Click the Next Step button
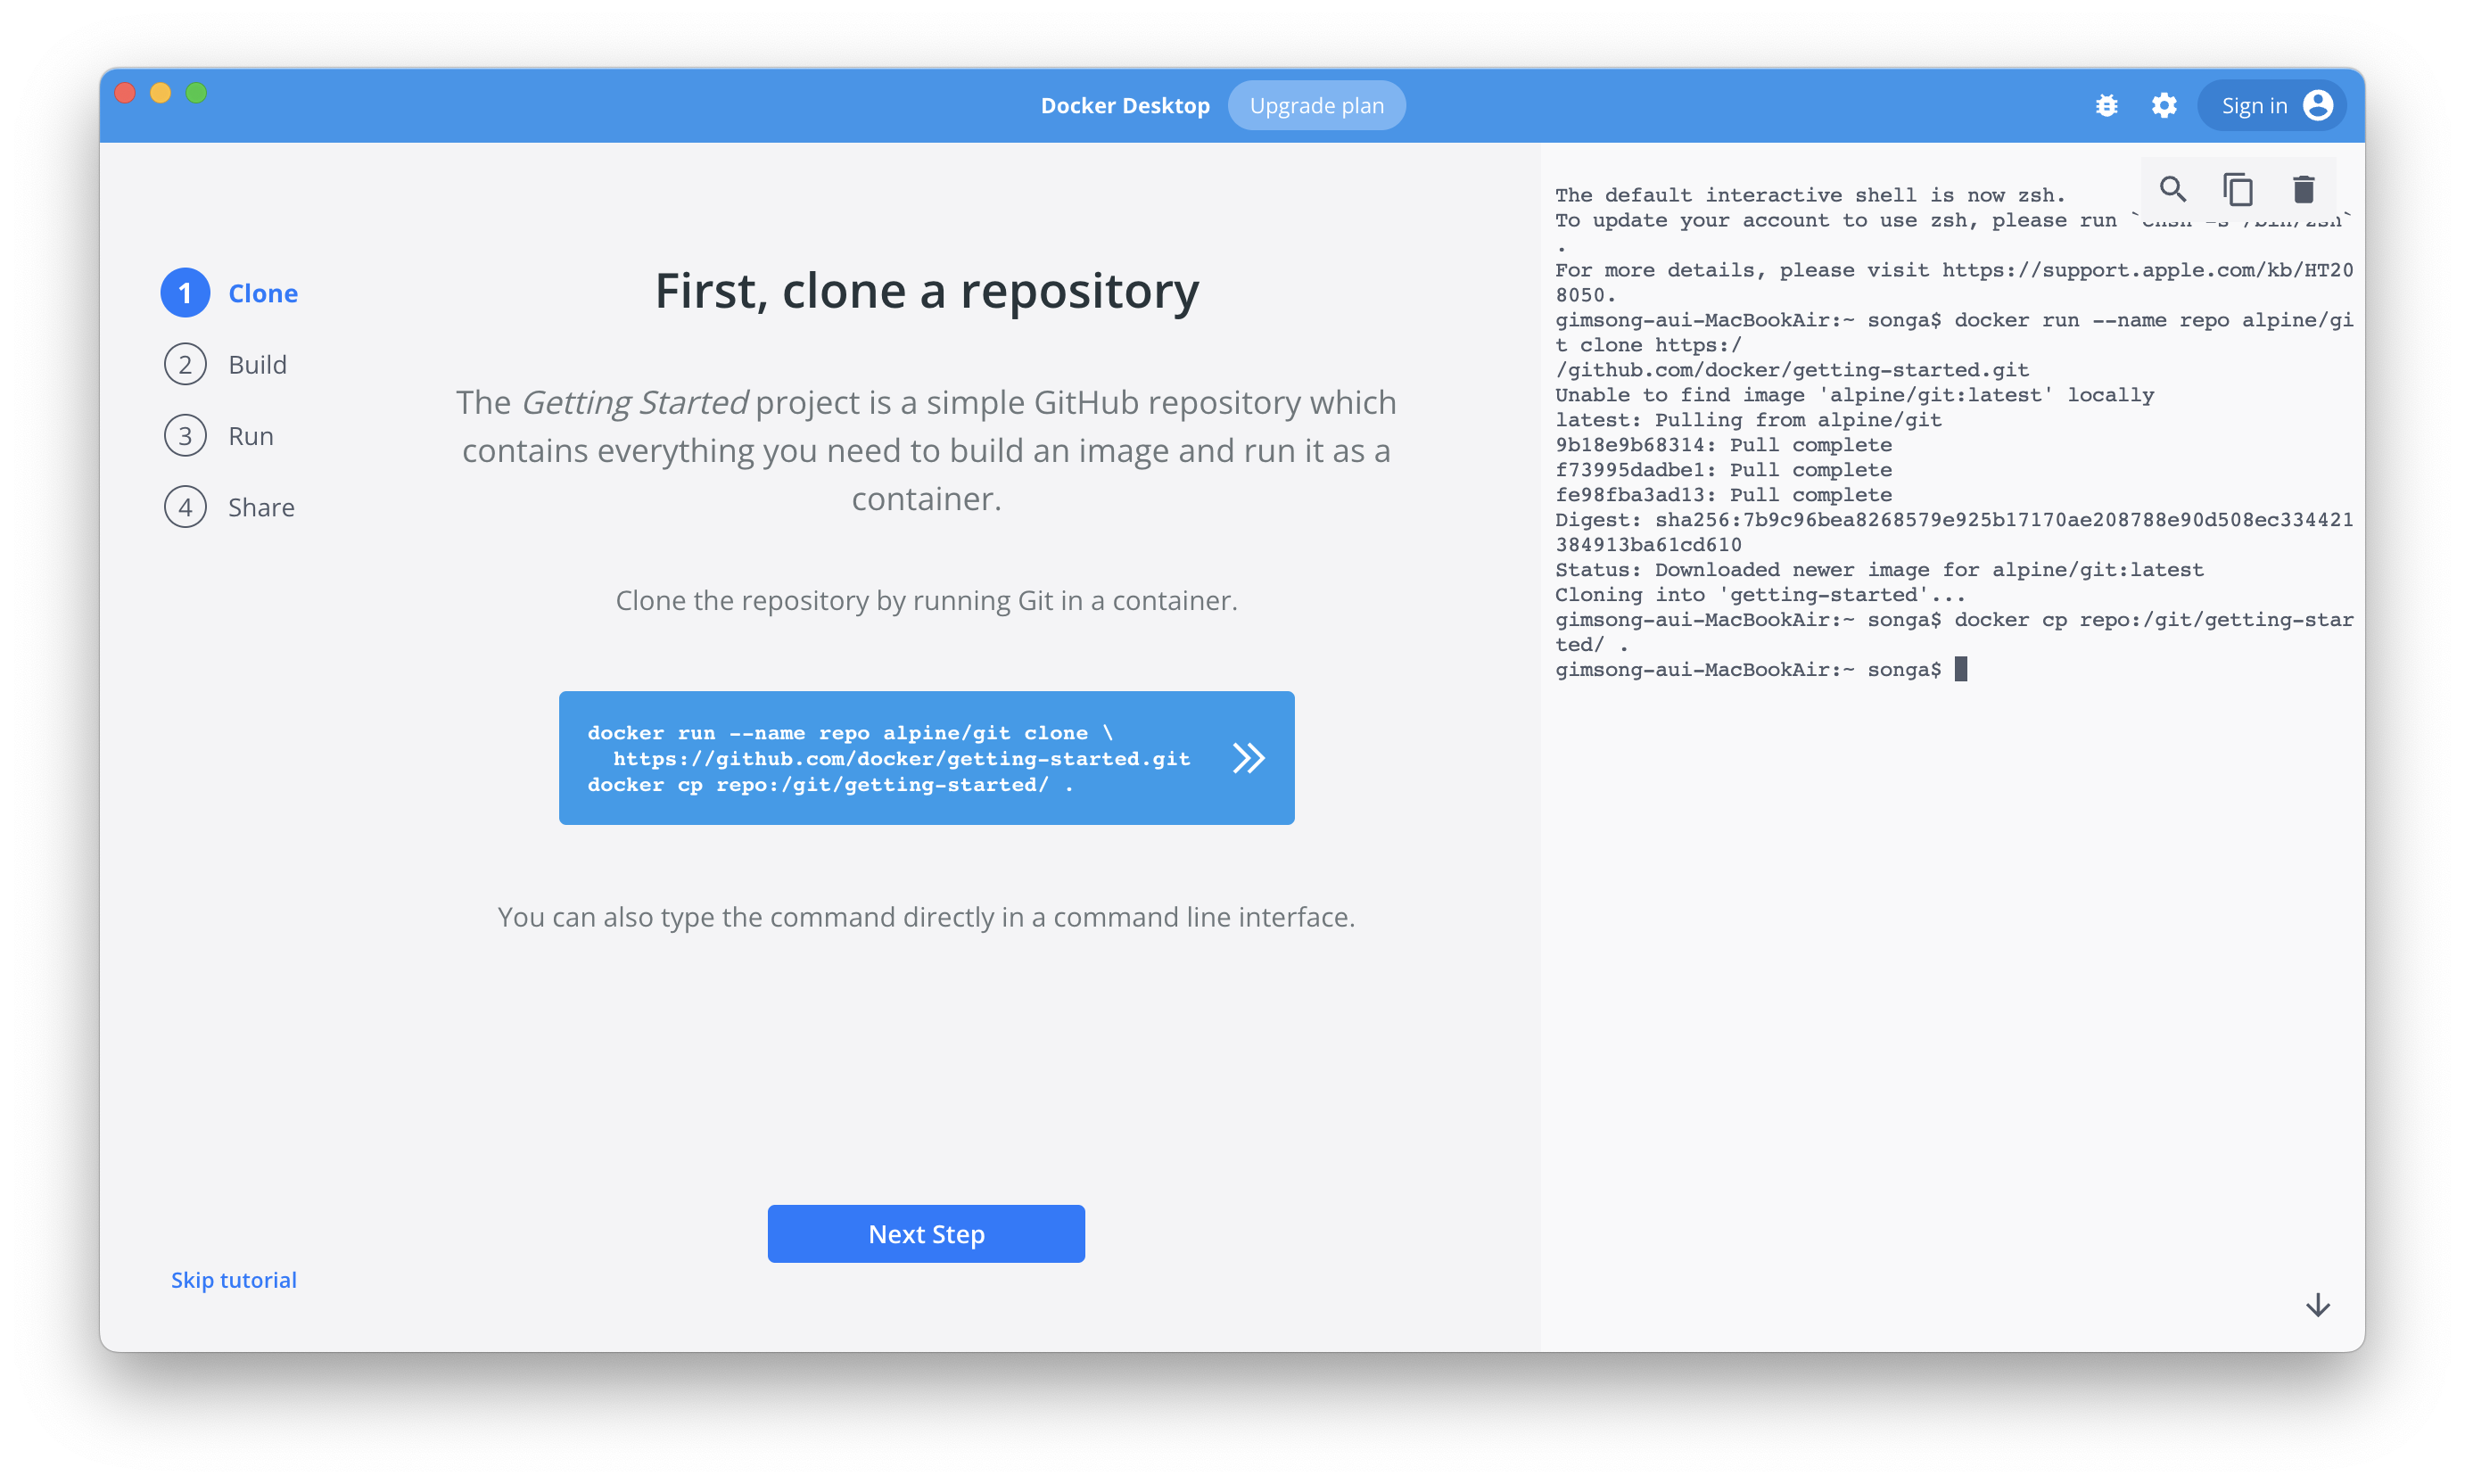The image size is (2465, 1484). tap(926, 1233)
